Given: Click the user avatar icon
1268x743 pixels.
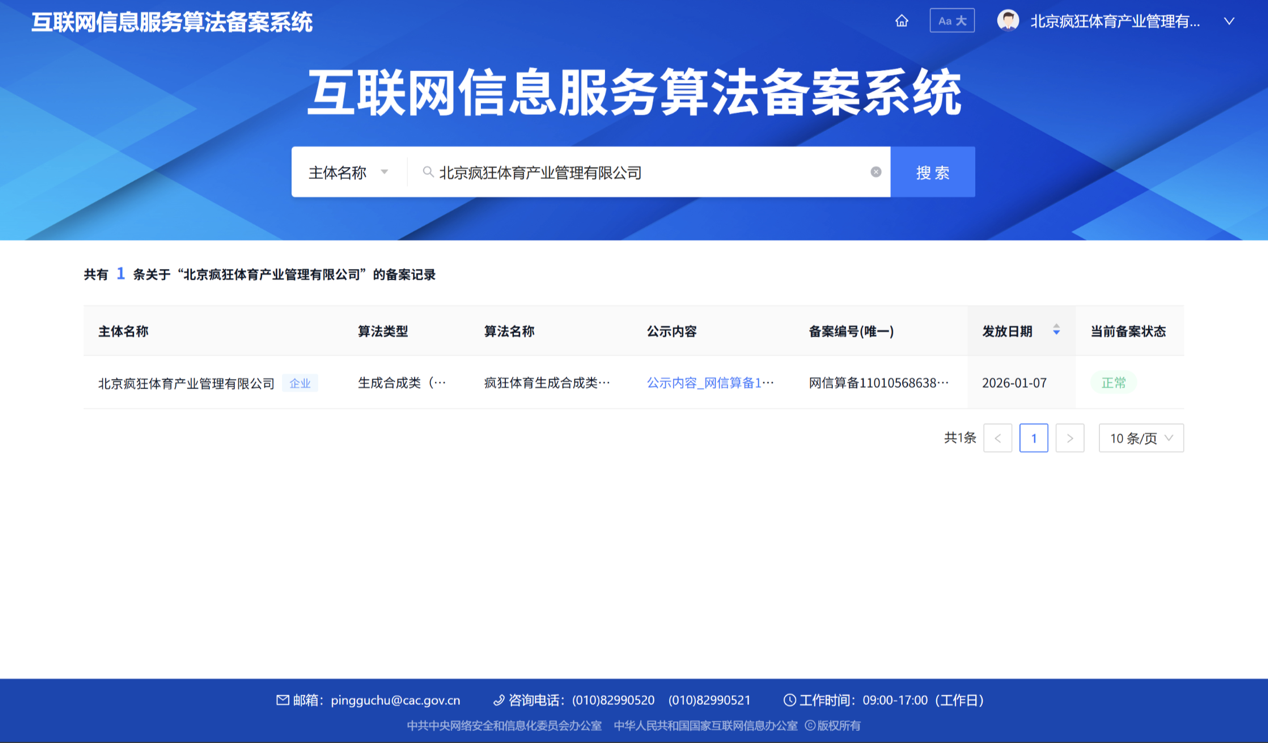Looking at the screenshot, I should [1008, 21].
